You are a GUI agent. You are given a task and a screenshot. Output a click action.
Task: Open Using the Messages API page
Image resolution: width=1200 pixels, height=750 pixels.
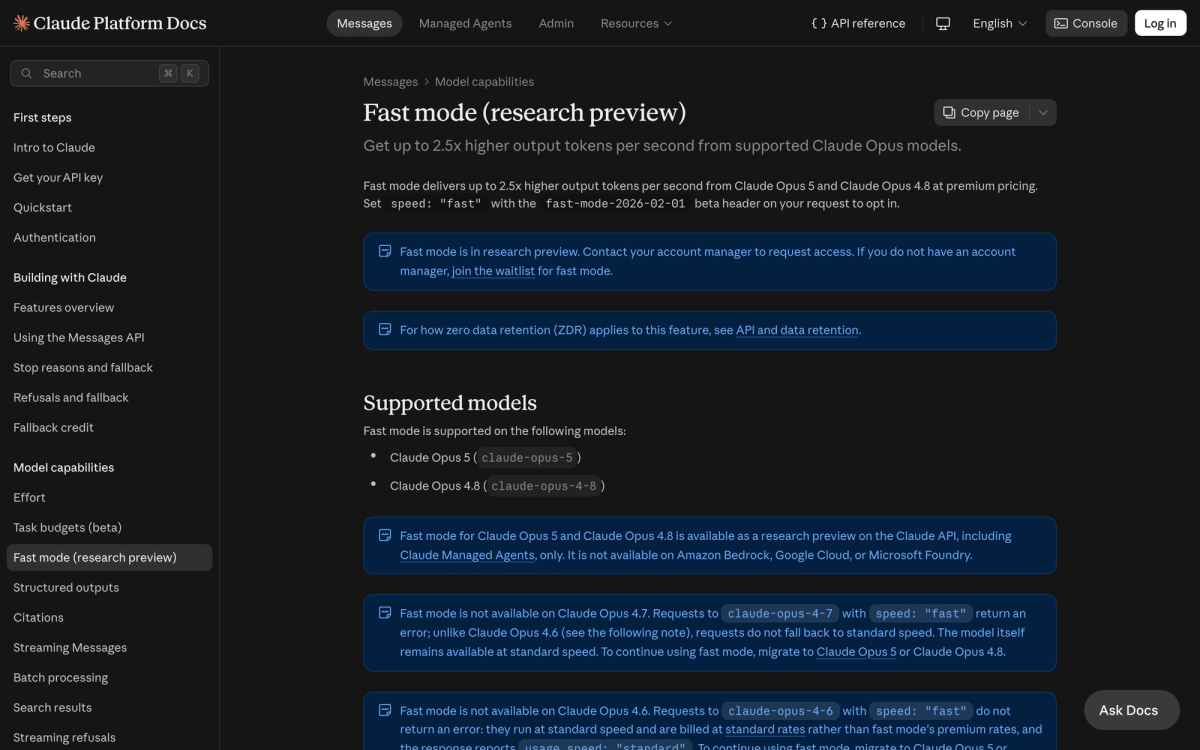tap(78, 337)
